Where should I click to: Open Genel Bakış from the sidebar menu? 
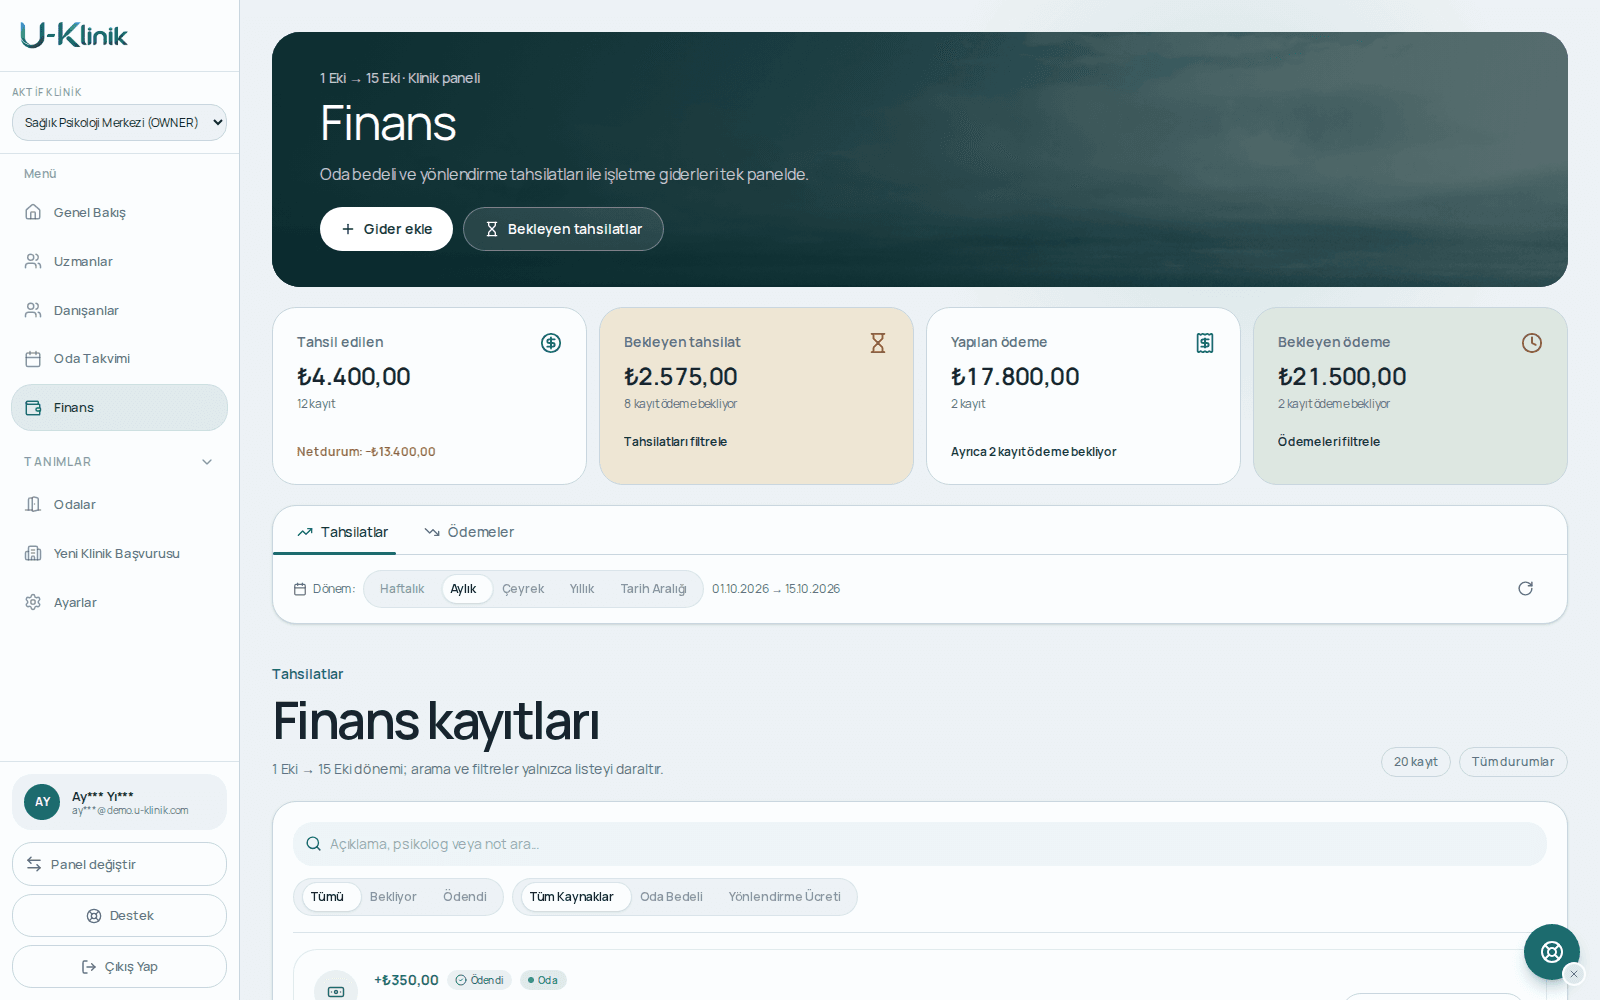(119, 212)
